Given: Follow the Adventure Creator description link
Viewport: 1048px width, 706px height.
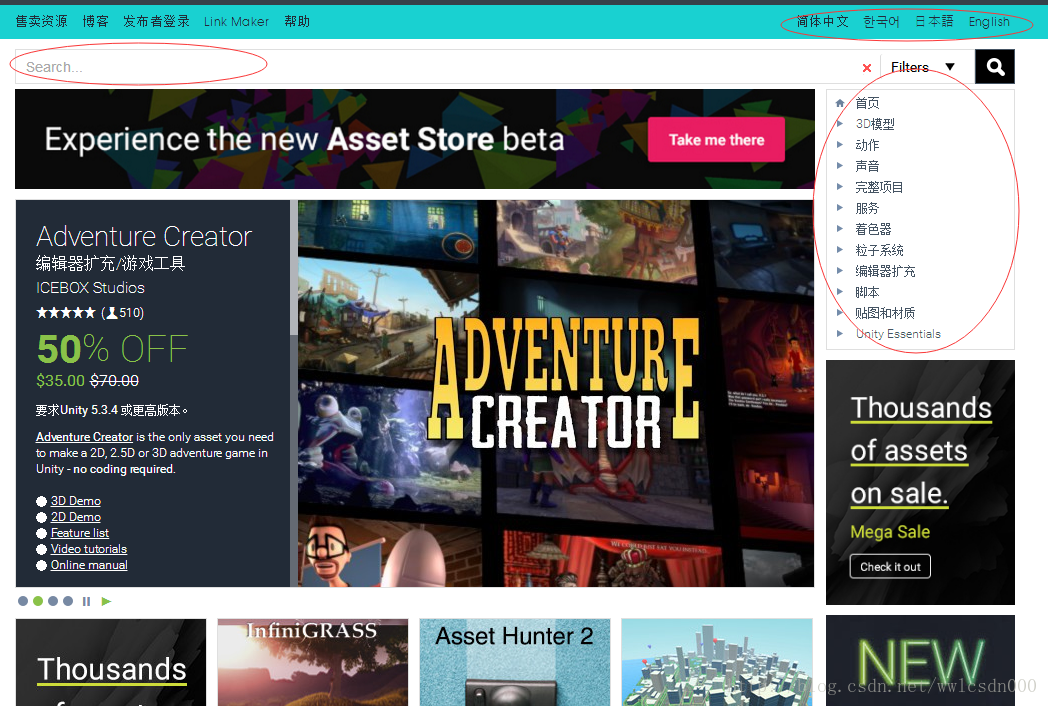Looking at the screenshot, I should pos(85,437).
